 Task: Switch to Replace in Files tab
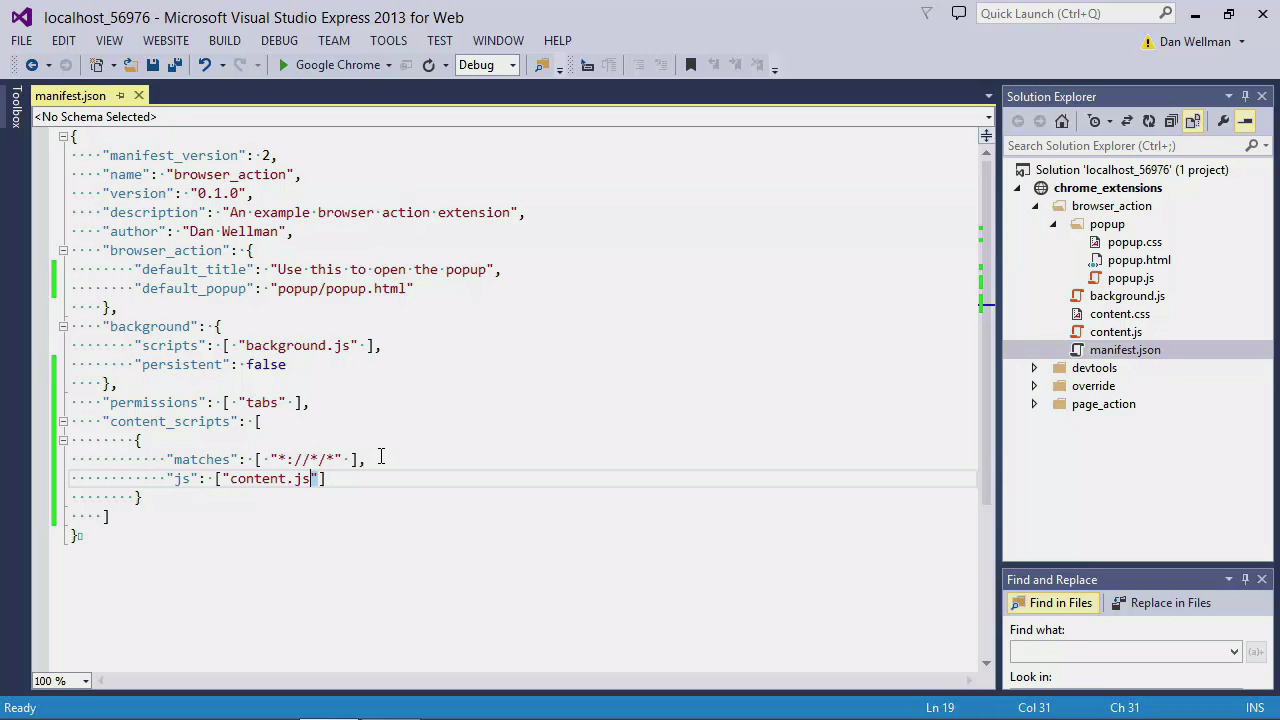click(x=1161, y=603)
